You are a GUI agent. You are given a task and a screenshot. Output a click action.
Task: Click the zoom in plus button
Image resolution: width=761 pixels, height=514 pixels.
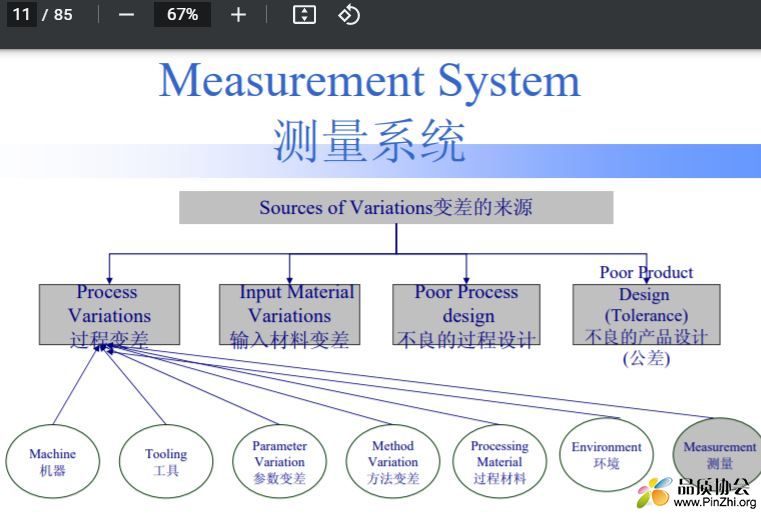[x=238, y=15]
